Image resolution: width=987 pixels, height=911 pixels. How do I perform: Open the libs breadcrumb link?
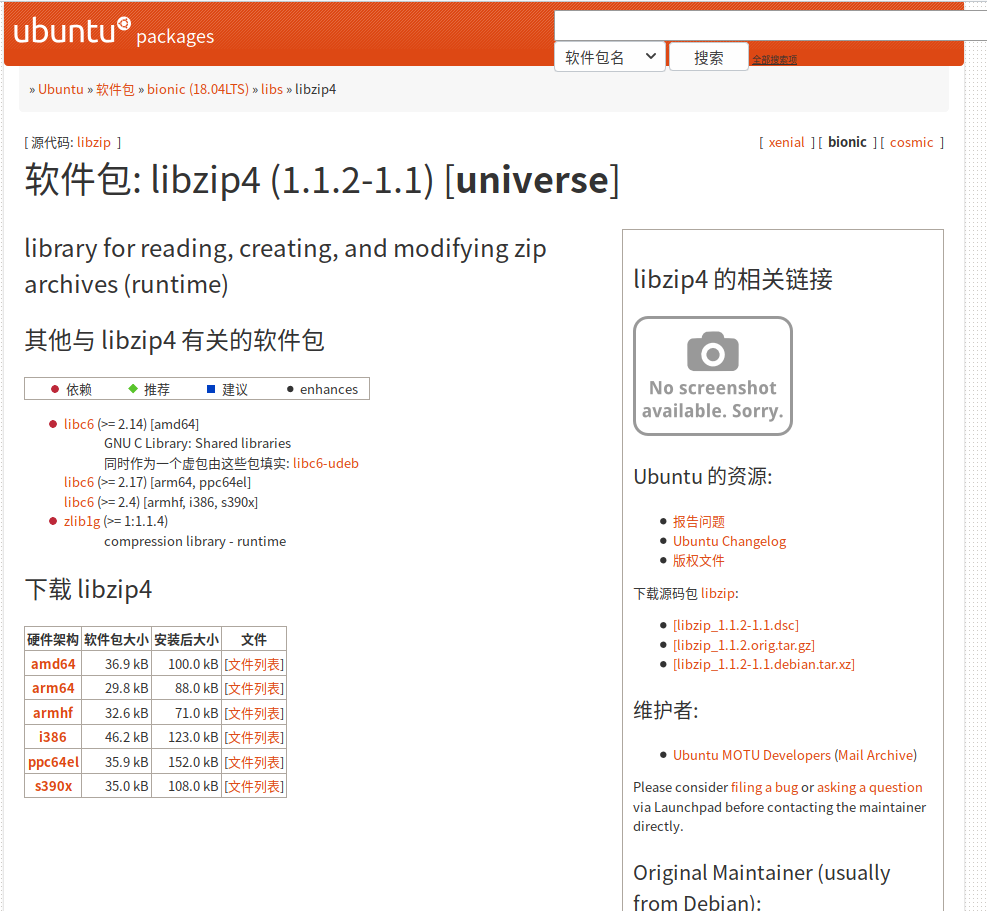271,89
